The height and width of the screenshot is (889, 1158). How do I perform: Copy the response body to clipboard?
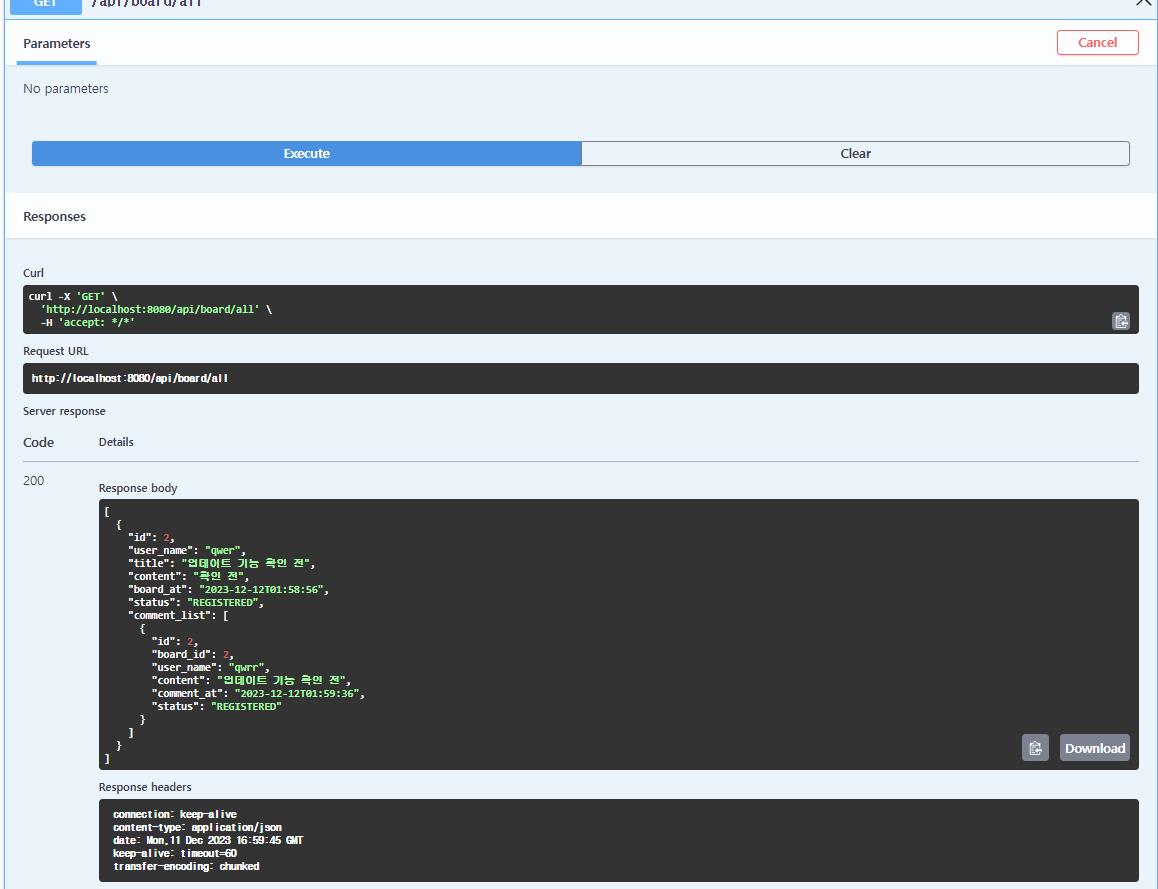(1035, 748)
